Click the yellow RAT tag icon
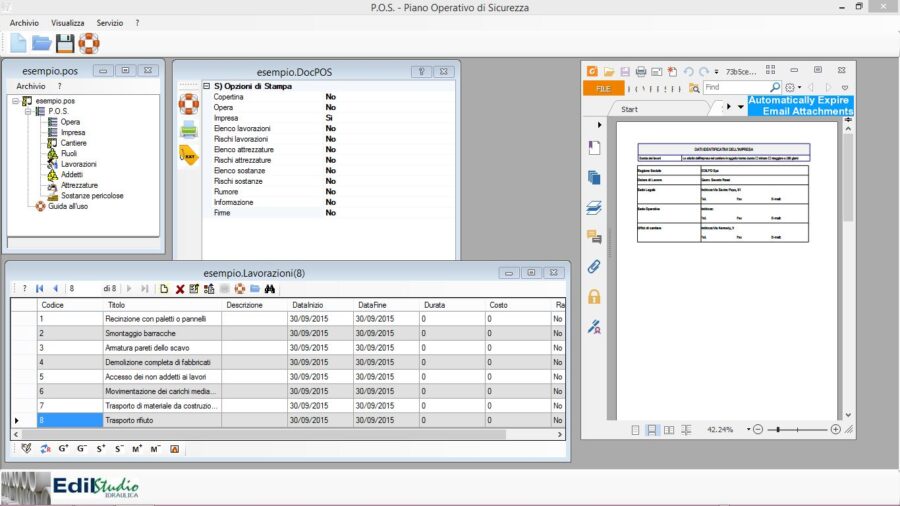 click(188, 155)
